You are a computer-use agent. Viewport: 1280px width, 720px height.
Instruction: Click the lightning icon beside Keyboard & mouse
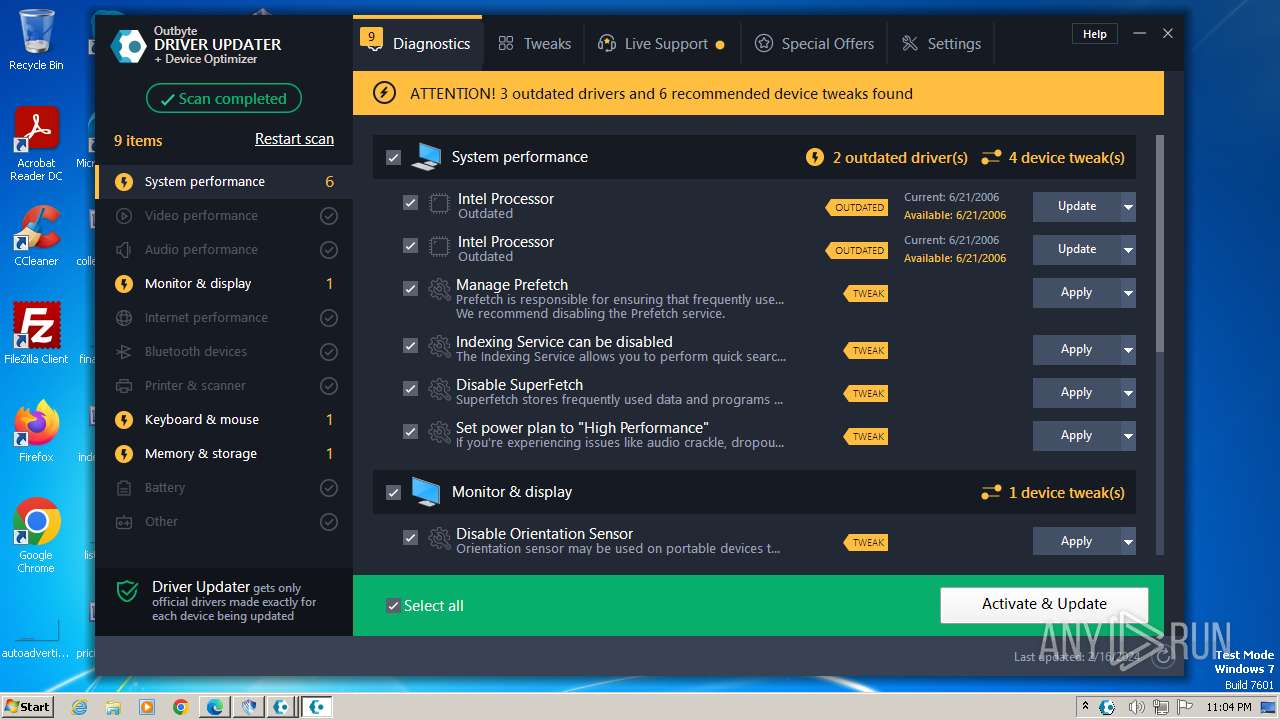(x=124, y=420)
